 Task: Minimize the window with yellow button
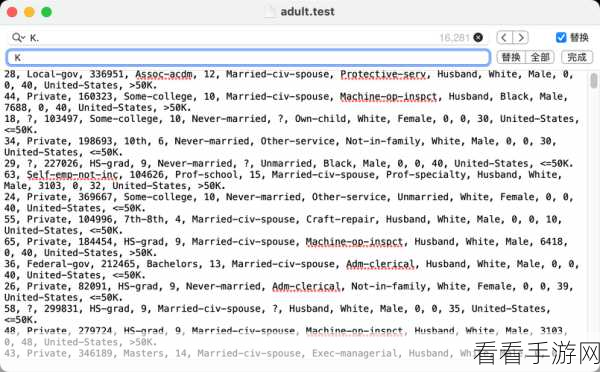[29, 12]
